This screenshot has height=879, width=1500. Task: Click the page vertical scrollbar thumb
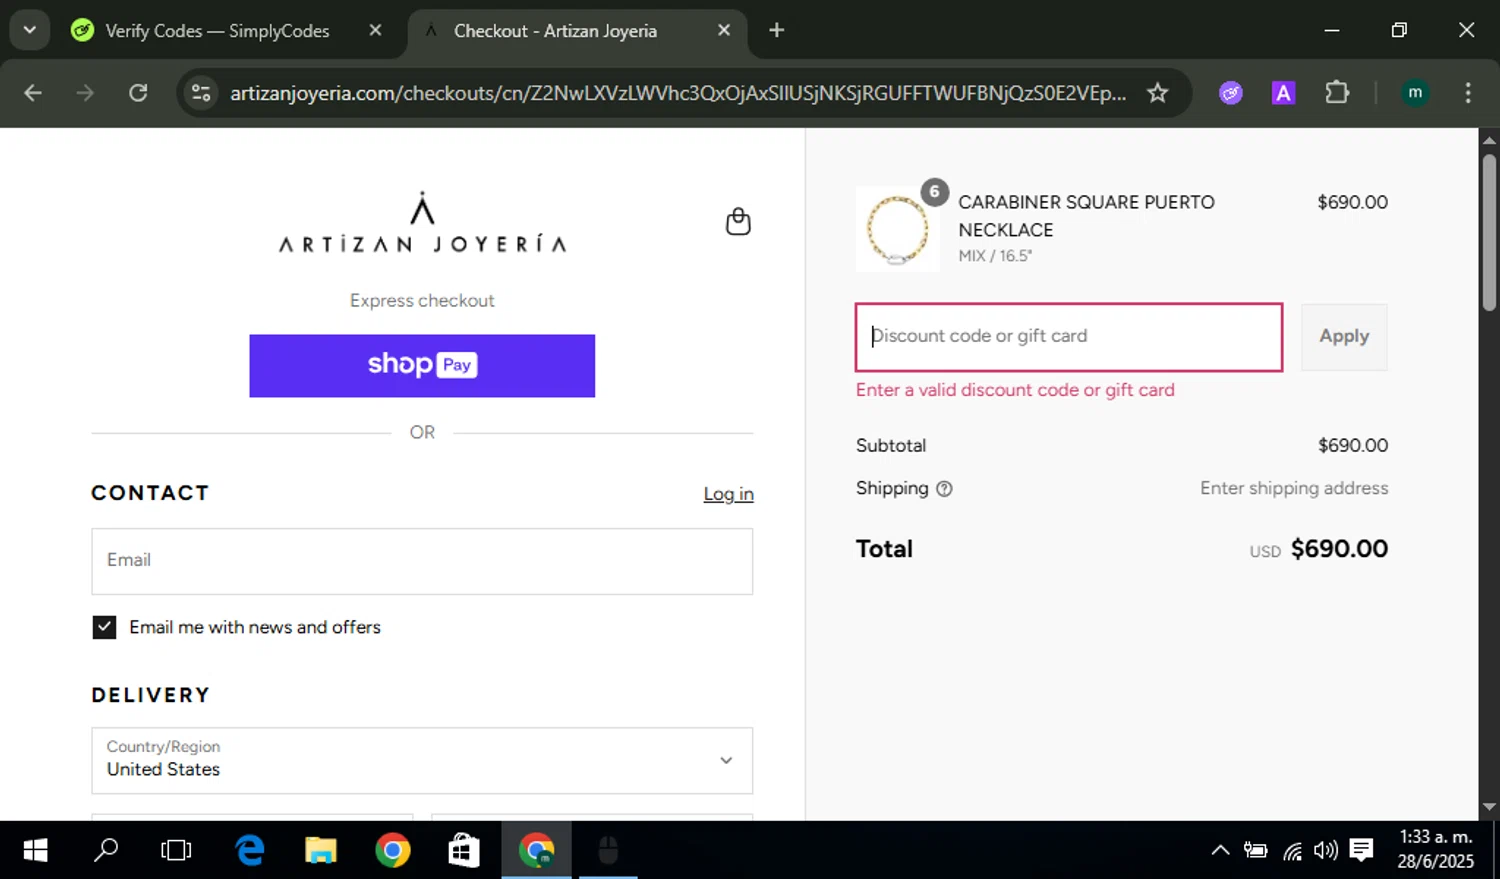pyautogui.click(x=1489, y=232)
